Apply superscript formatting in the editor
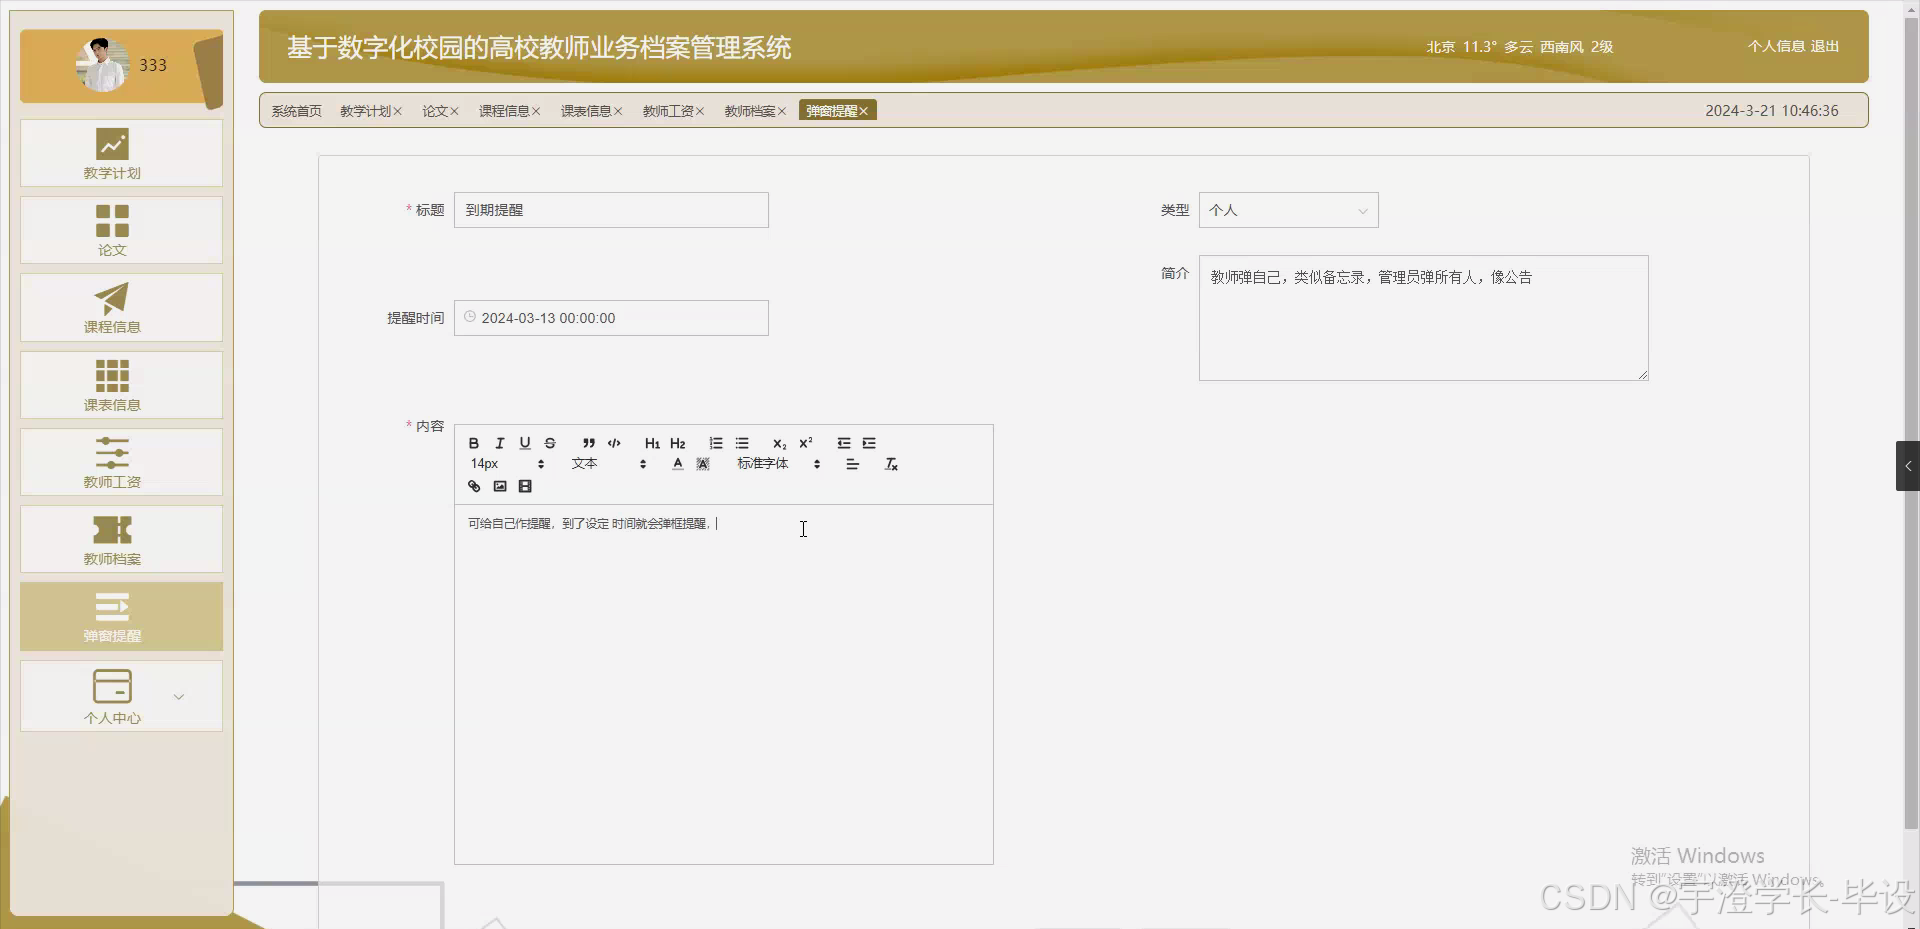Viewport: 1920px width, 929px height. pos(806,443)
